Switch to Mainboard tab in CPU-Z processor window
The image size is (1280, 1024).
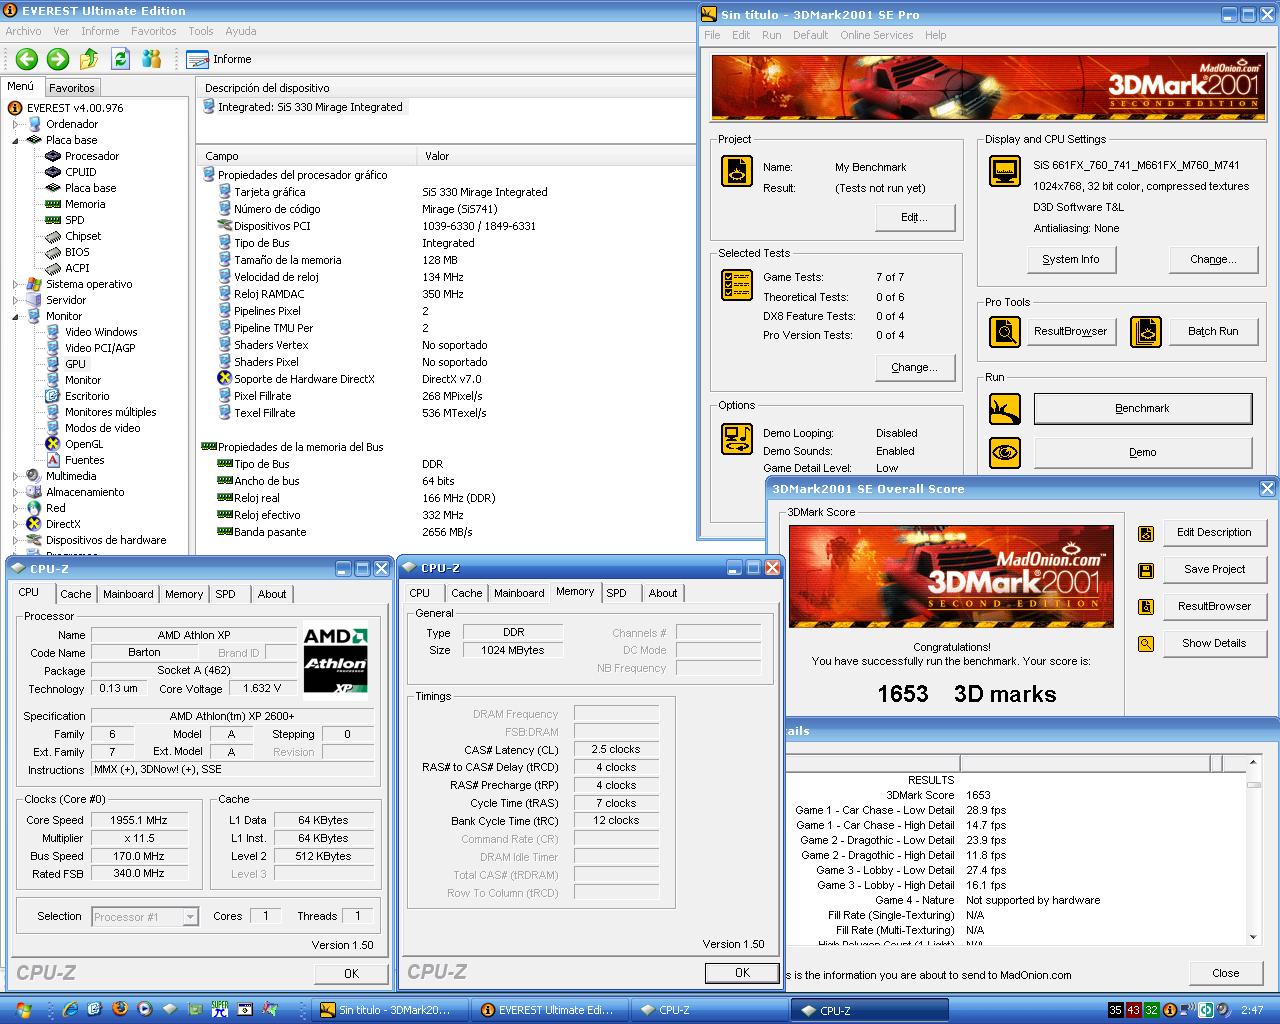point(128,594)
